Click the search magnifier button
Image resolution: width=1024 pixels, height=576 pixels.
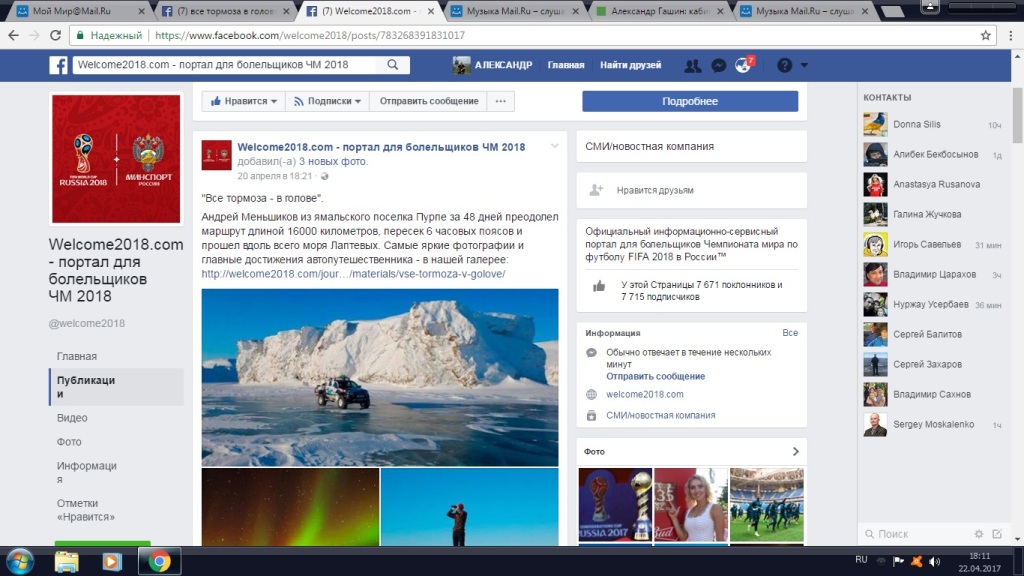(x=392, y=65)
